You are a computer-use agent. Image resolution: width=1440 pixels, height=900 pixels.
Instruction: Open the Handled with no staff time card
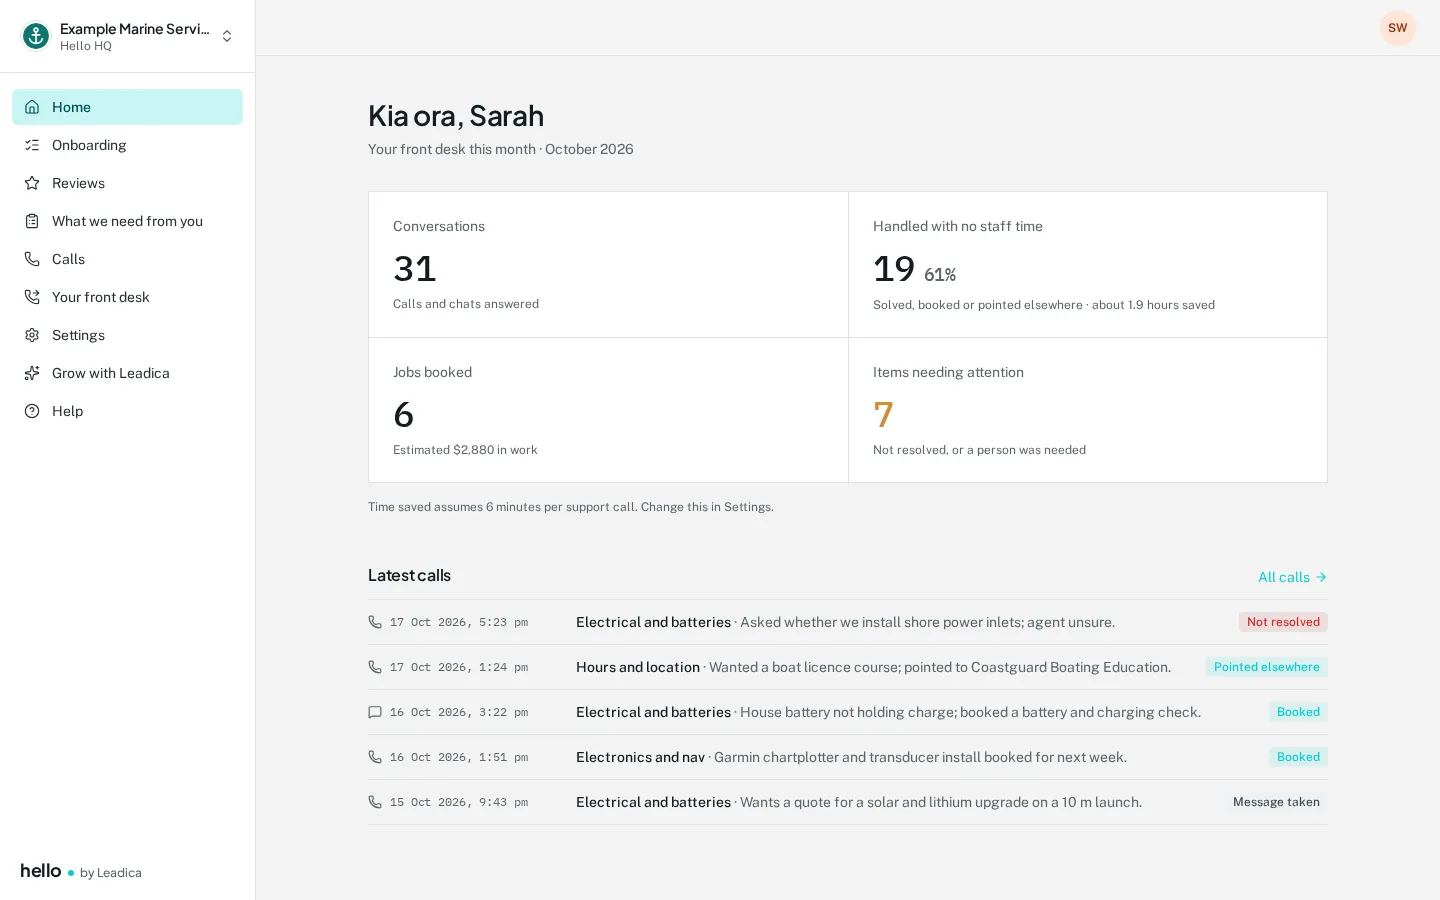pyautogui.click(x=1088, y=265)
